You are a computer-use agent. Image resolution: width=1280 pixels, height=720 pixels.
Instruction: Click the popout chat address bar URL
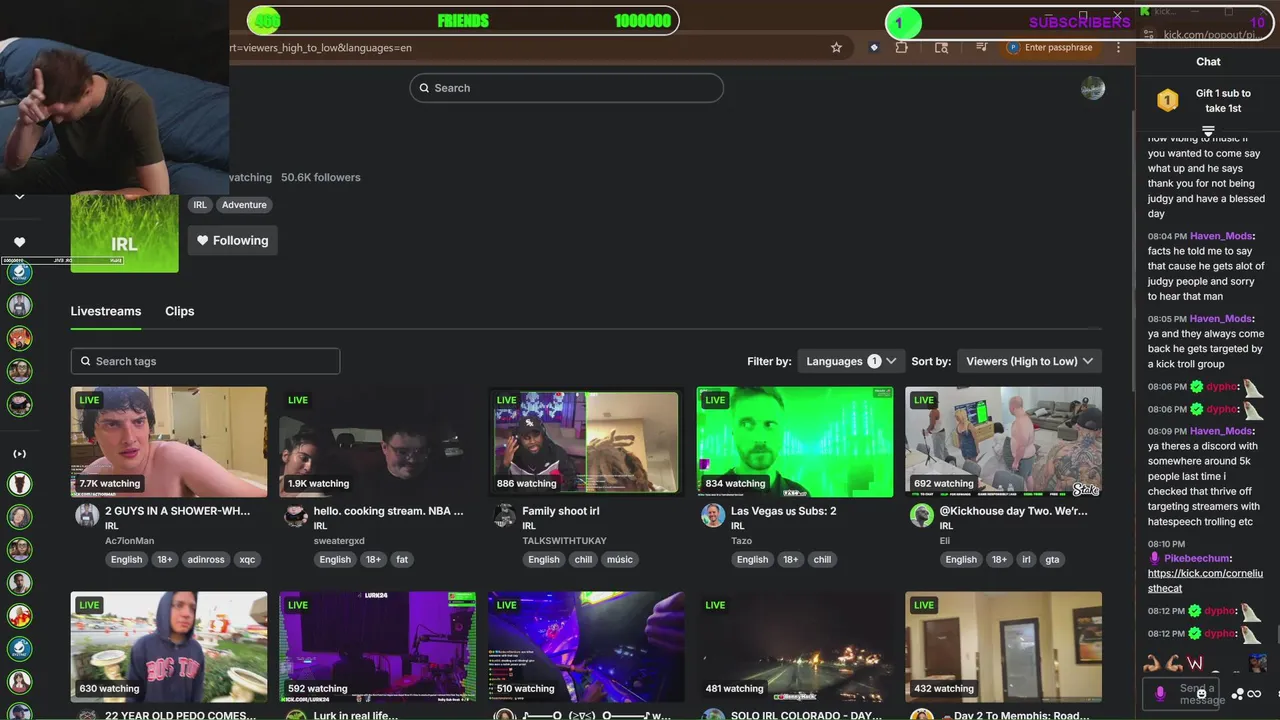tap(1211, 35)
